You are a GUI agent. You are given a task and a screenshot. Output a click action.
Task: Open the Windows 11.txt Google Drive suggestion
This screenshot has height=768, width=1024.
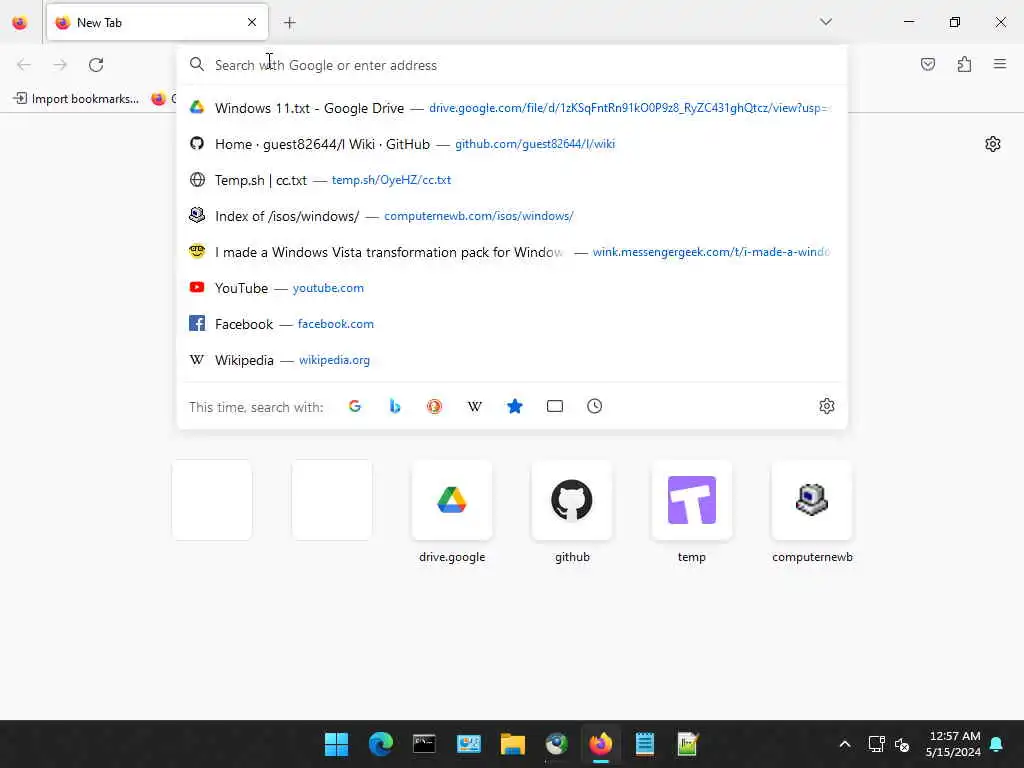pos(512,108)
